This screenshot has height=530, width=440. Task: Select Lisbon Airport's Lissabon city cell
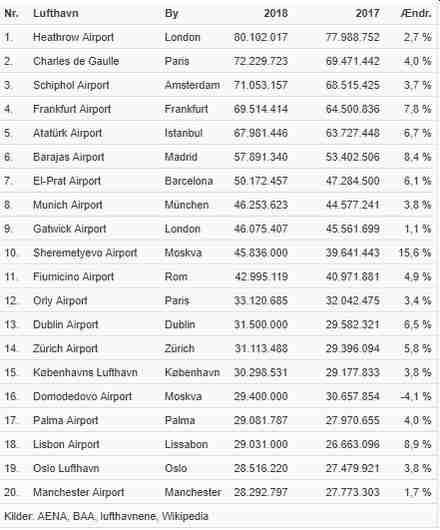(186, 444)
